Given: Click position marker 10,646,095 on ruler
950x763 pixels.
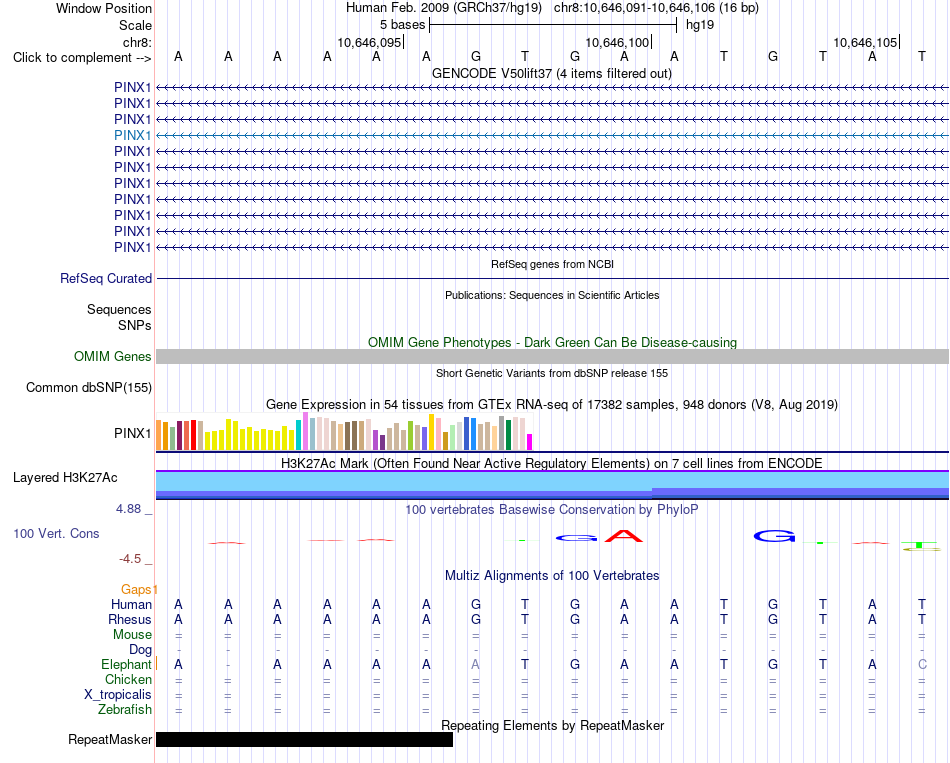Looking at the screenshot, I should 369,42.
